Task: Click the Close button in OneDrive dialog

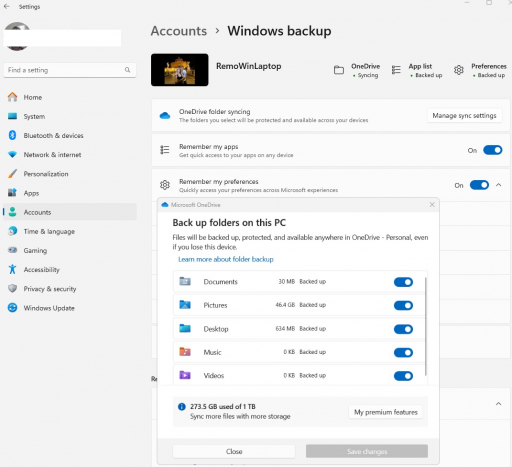Action: pyautogui.click(x=234, y=451)
